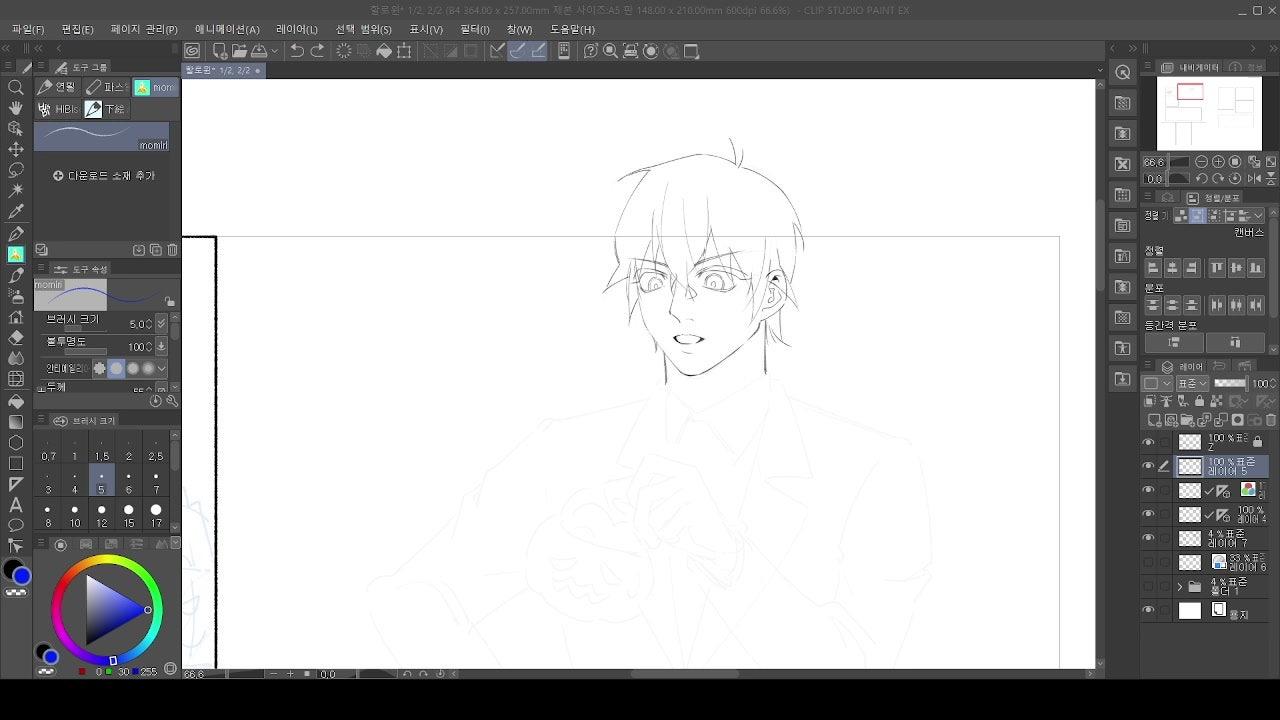This screenshot has height=720, width=1280.
Task: Delete layer using Layer panel trash icon
Action: point(1271,420)
